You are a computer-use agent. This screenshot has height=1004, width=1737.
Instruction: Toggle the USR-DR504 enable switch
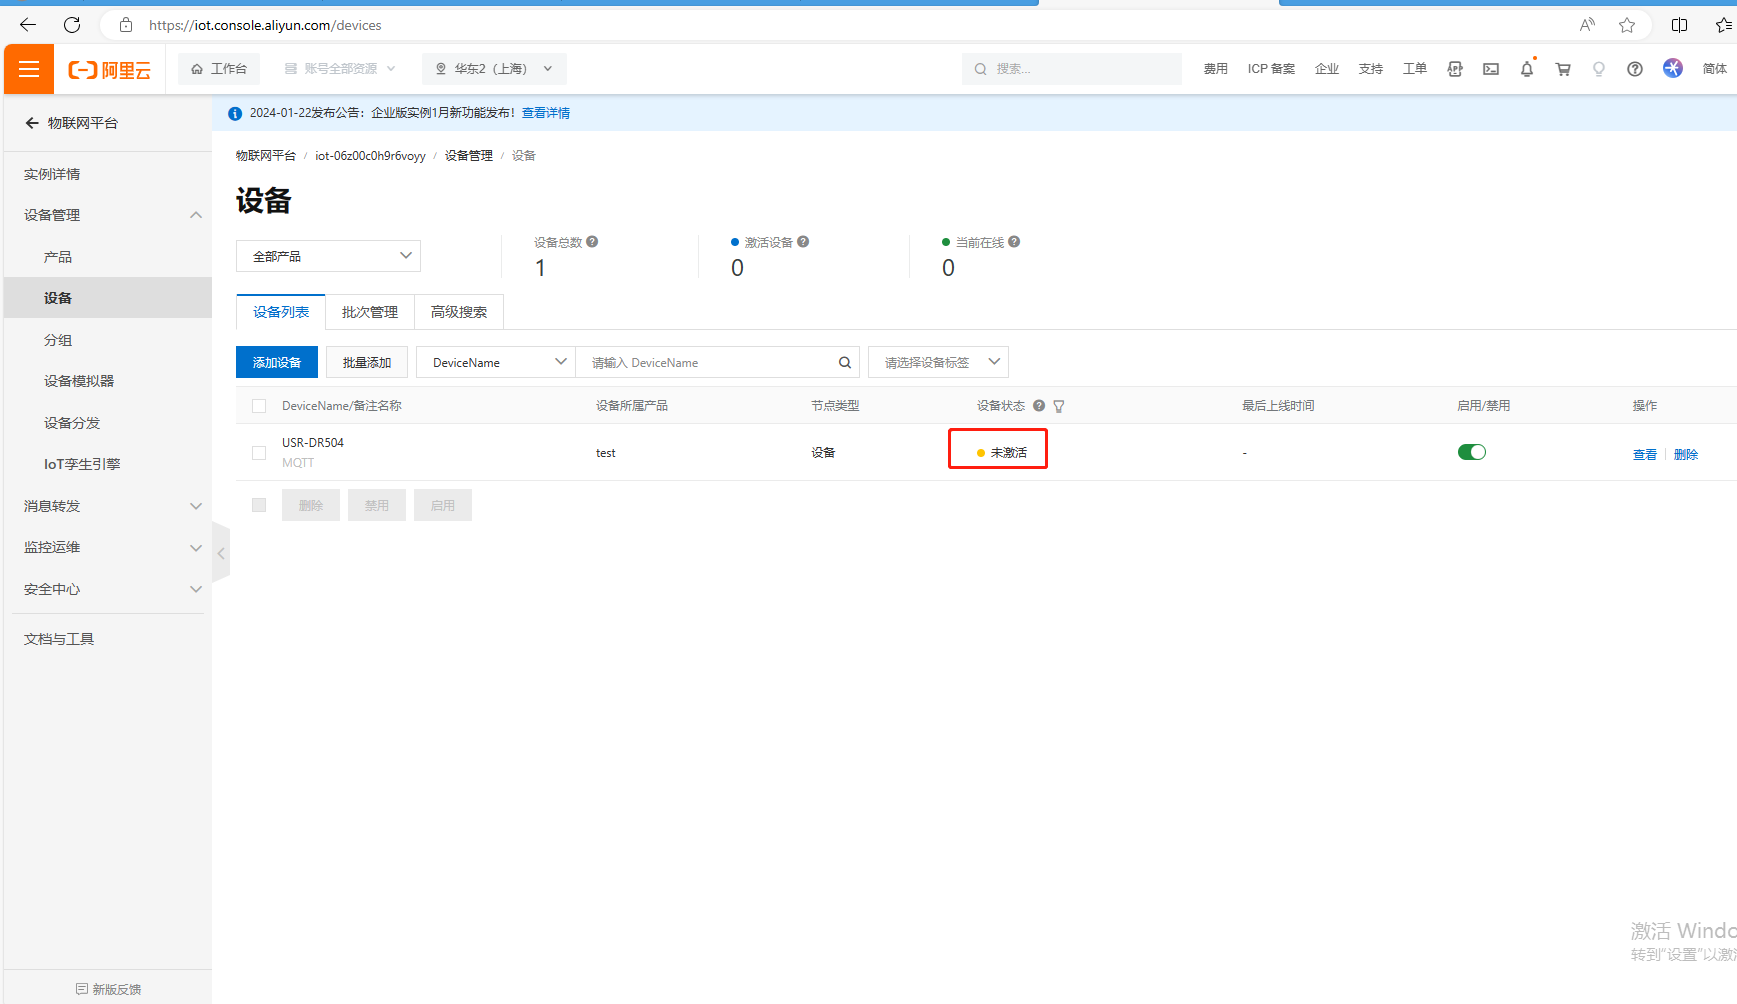point(1471,452)
